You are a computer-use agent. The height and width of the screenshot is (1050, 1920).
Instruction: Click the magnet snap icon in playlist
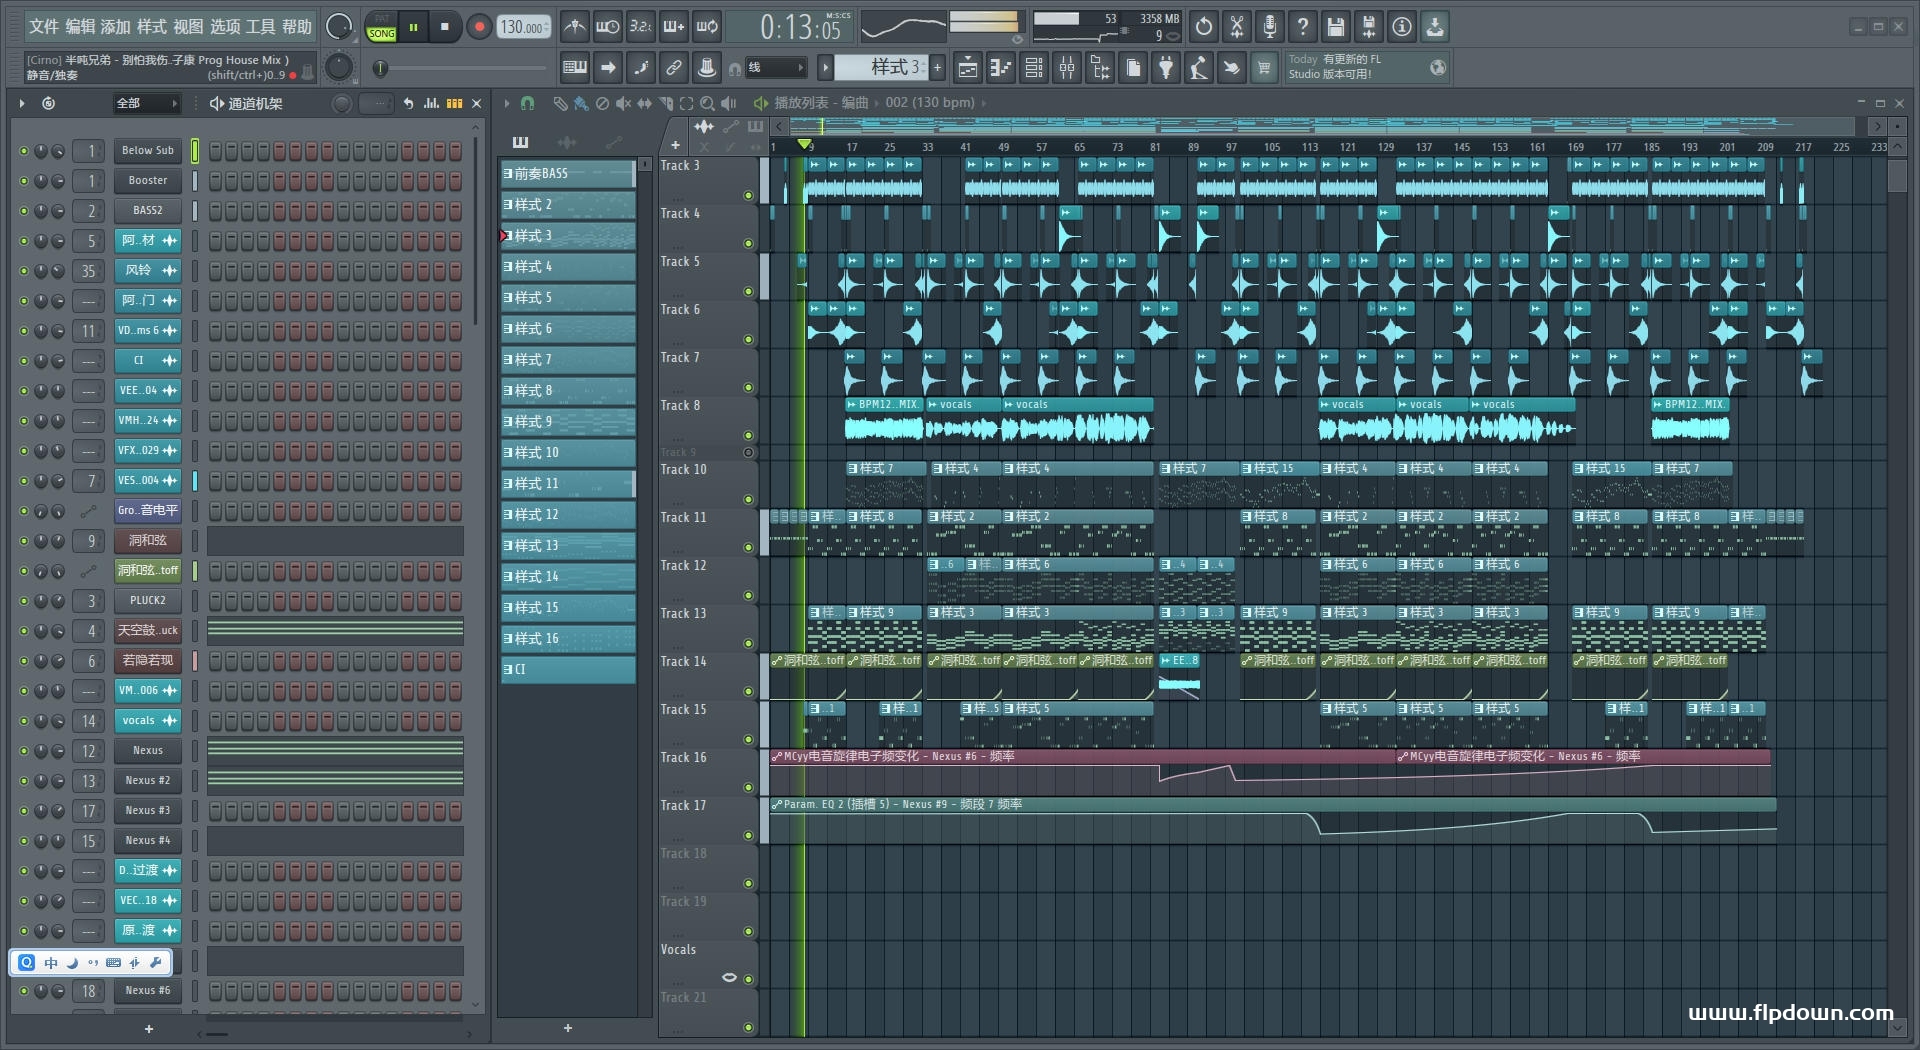click(527, 103)
